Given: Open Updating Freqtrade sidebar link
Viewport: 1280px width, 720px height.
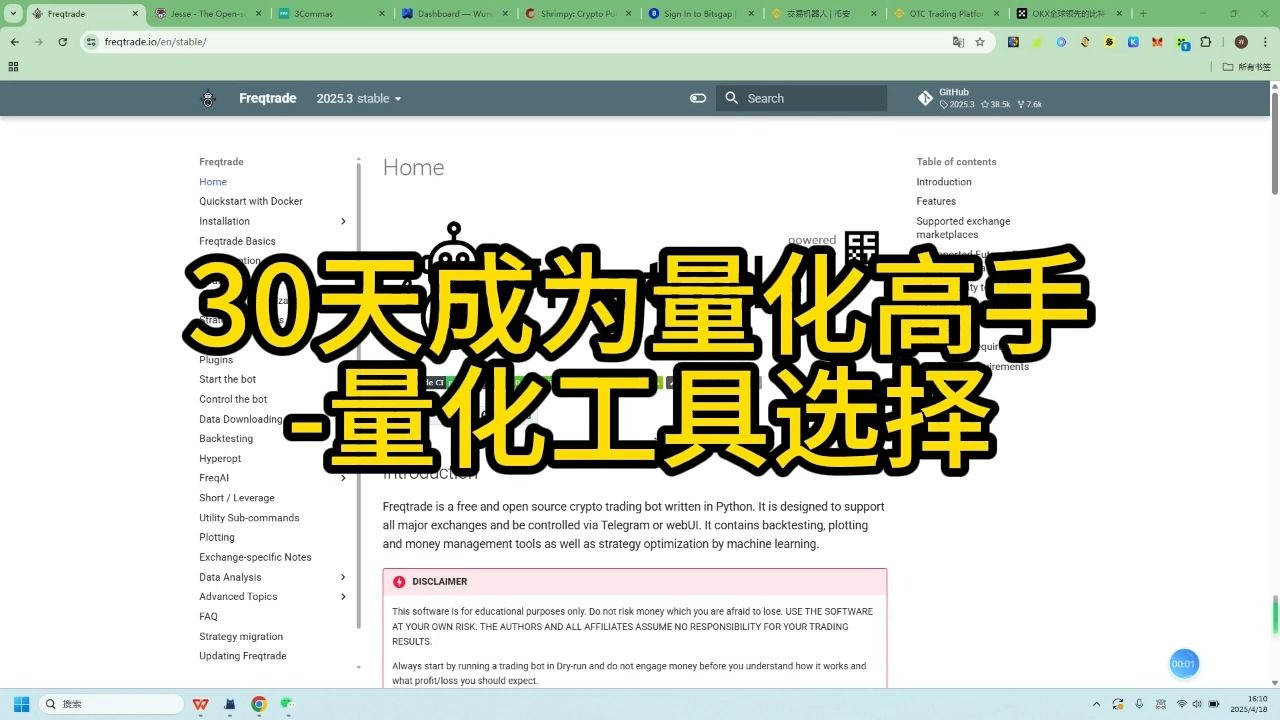Looking at the screenshot, I should click(x=243, y=656).
